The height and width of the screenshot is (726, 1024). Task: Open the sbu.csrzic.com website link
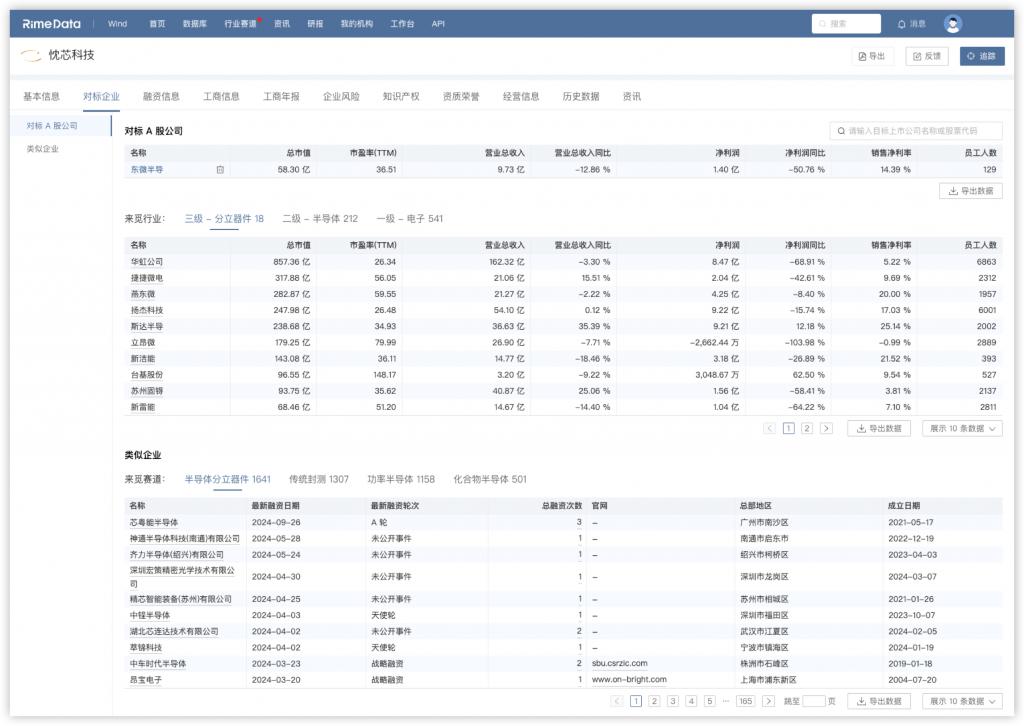coord(619,663)
